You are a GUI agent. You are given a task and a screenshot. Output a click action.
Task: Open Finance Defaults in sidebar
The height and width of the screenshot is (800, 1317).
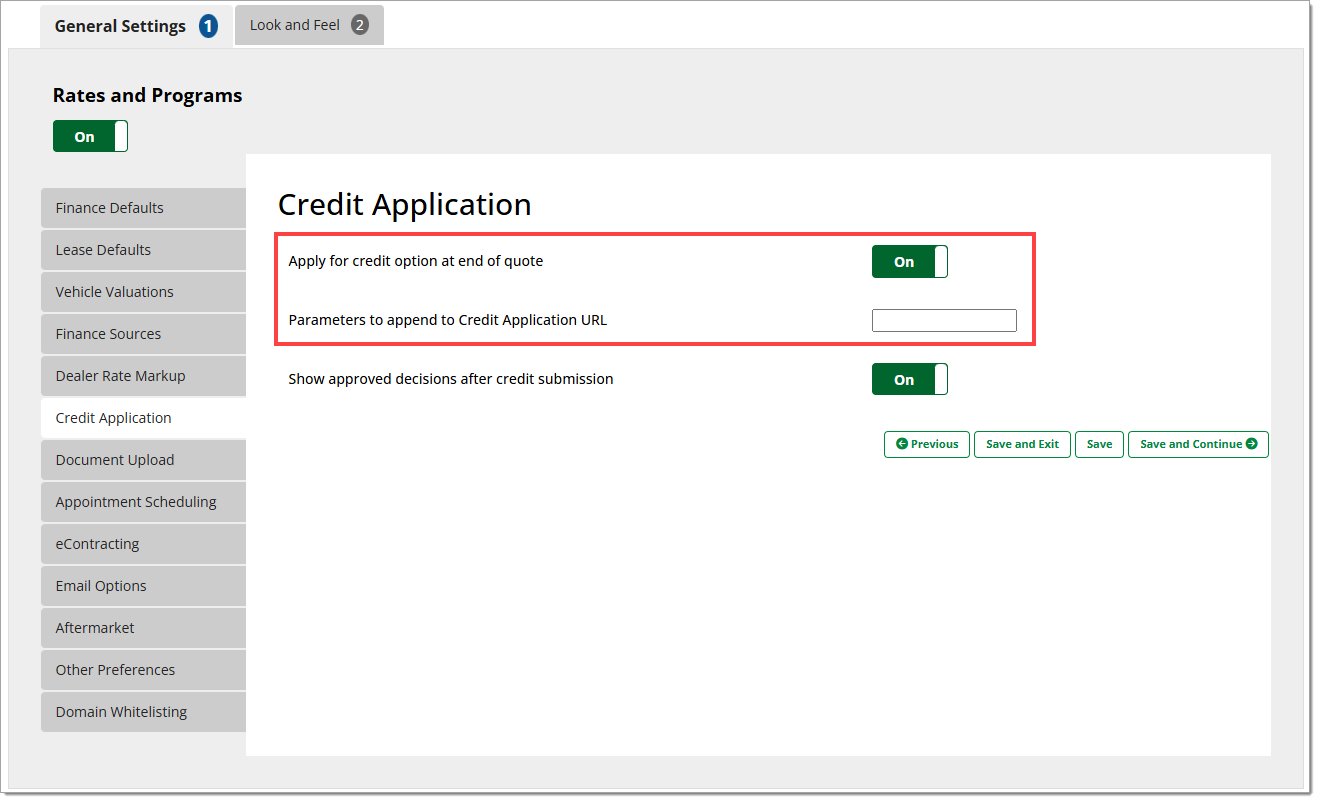tap(143, 208)
